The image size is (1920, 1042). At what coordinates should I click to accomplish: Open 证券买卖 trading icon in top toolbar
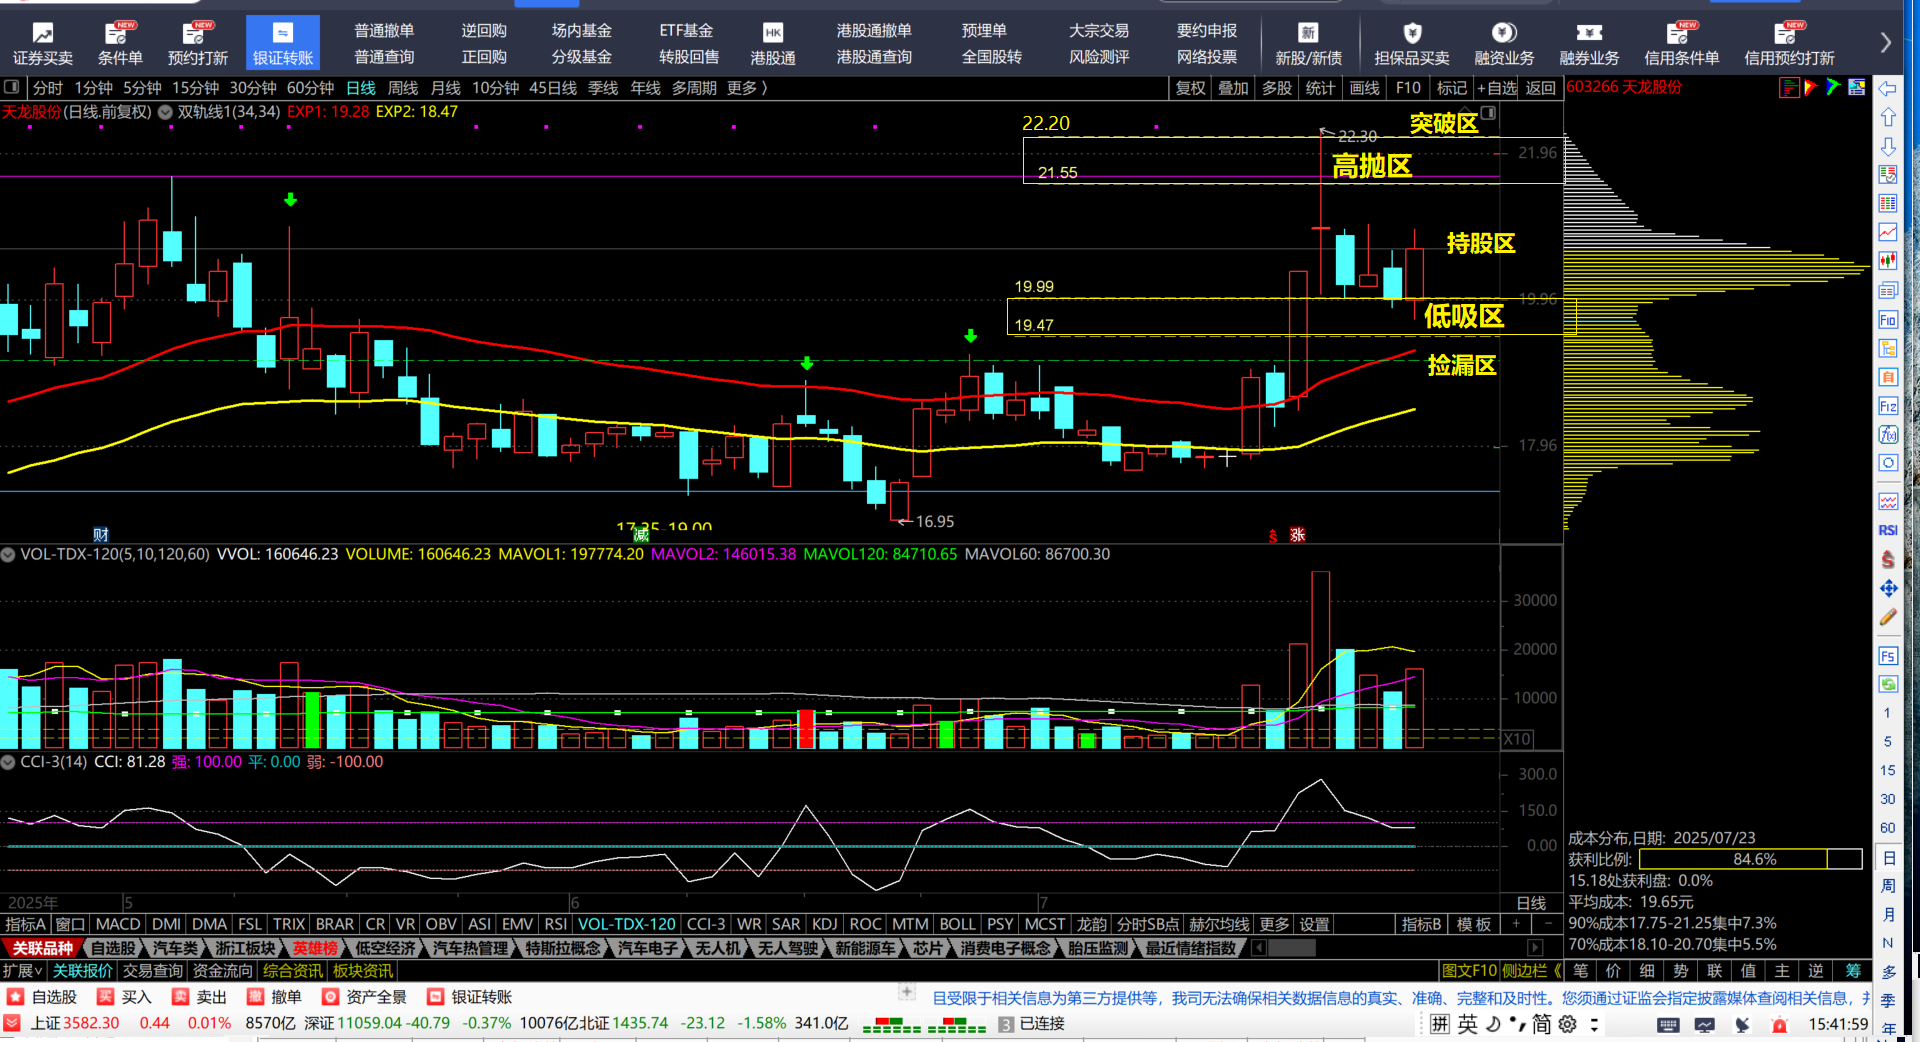43,44
